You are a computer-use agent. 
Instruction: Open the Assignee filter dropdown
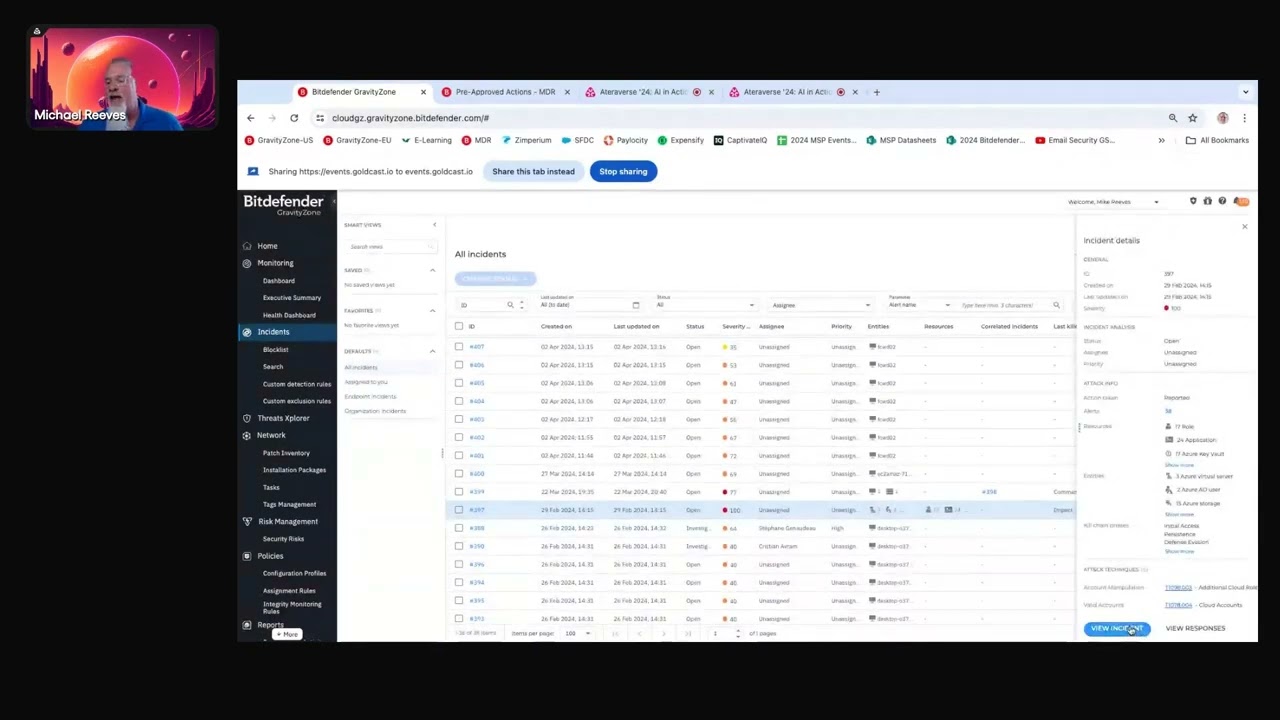pyautogui.click(x=820, y=305)
